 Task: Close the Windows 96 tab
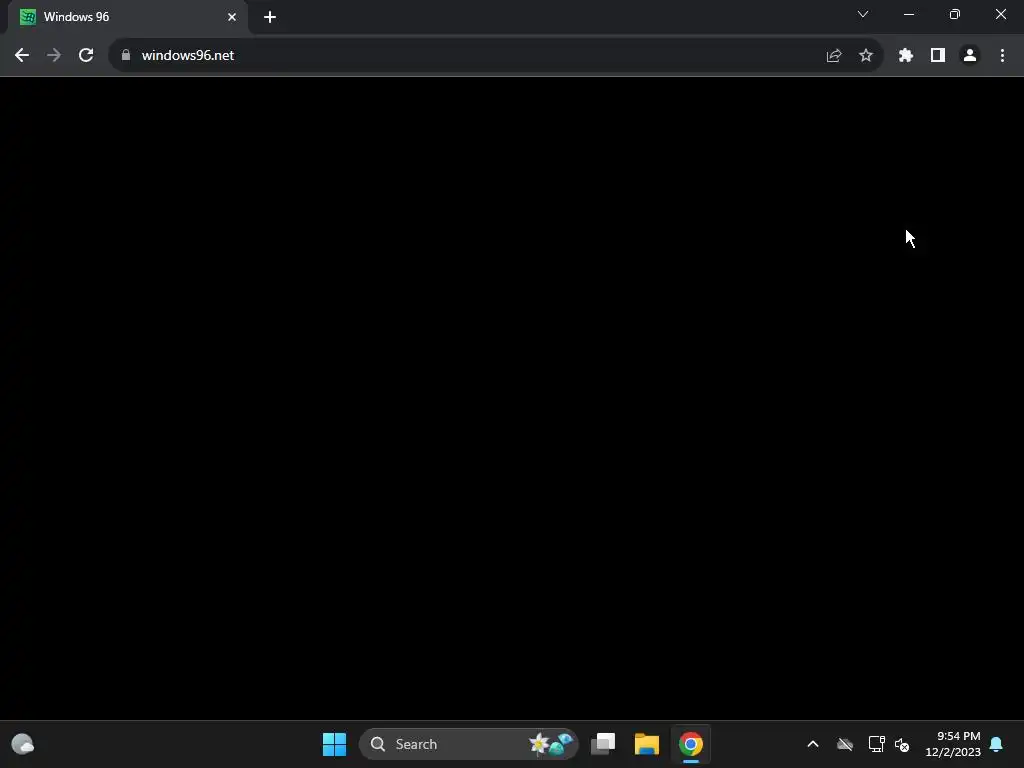(x=232, y=17)
